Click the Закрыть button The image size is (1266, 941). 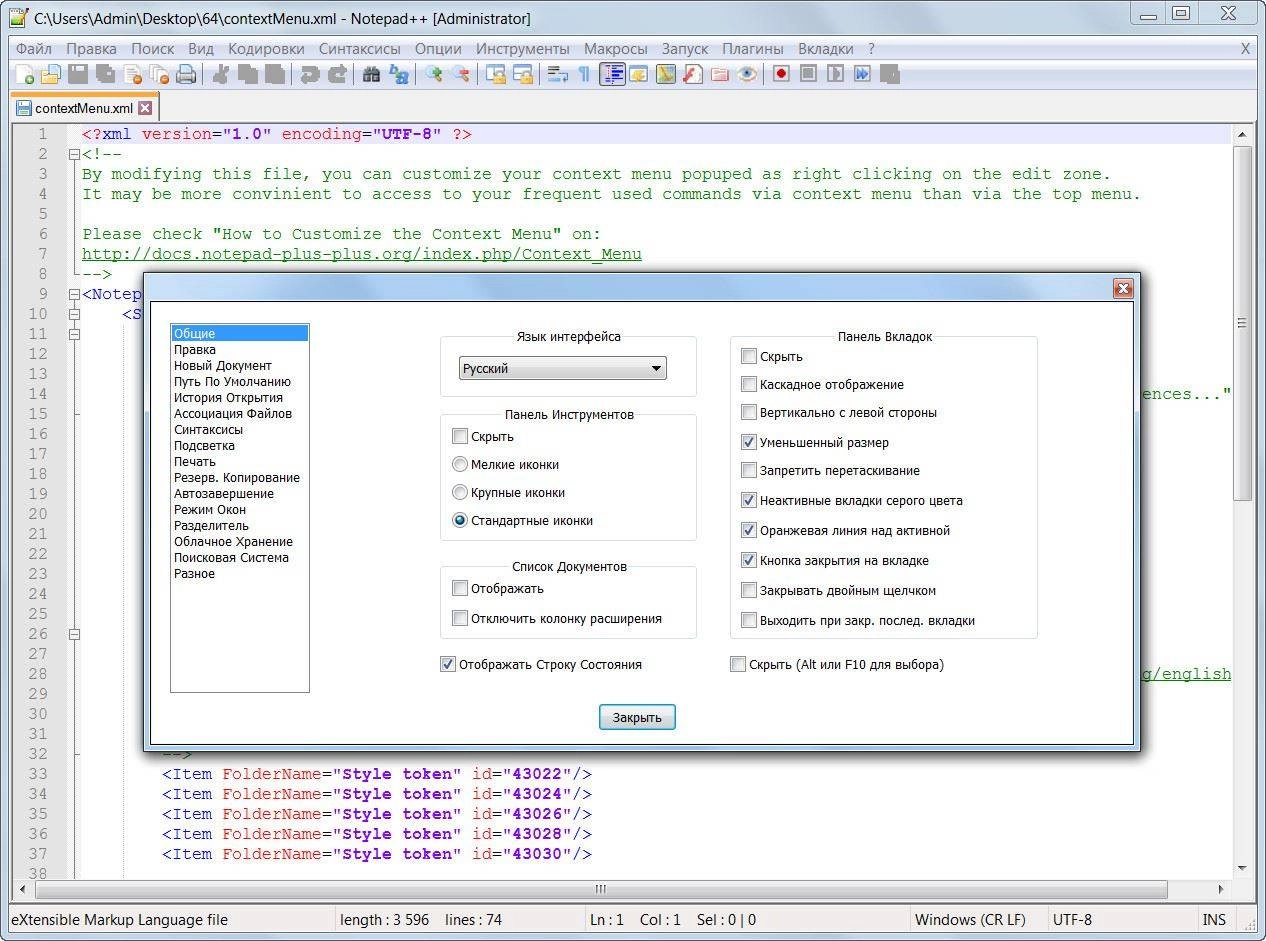(x=637, y=717)
